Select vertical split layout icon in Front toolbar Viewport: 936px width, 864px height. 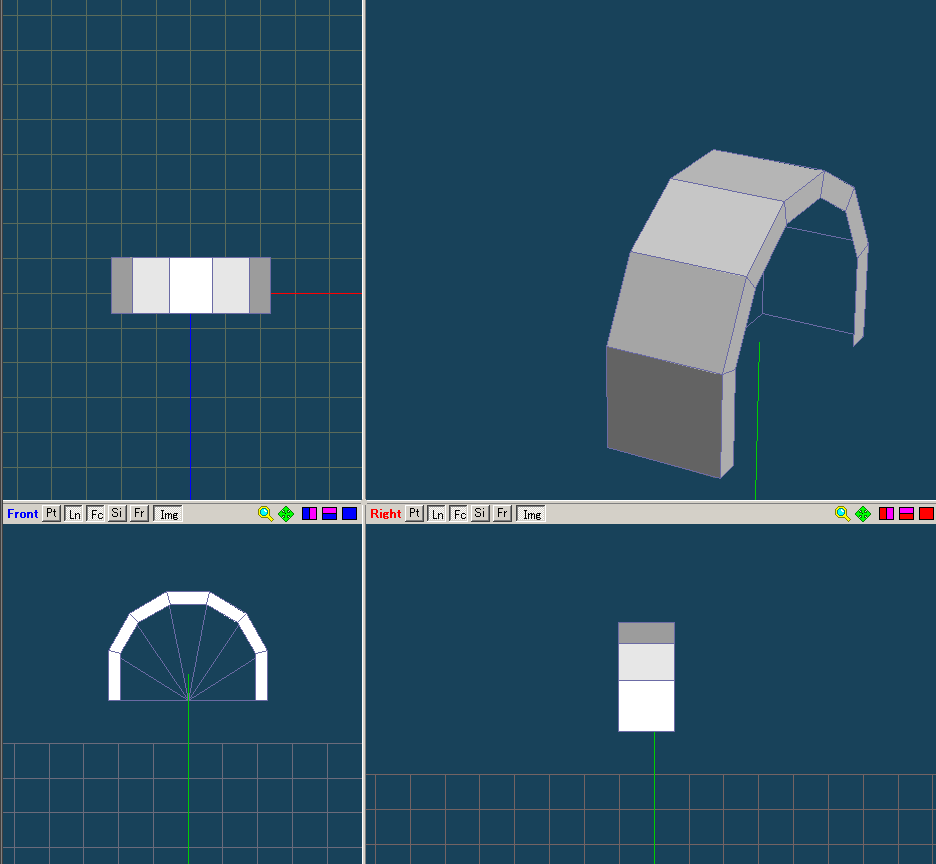309,514
